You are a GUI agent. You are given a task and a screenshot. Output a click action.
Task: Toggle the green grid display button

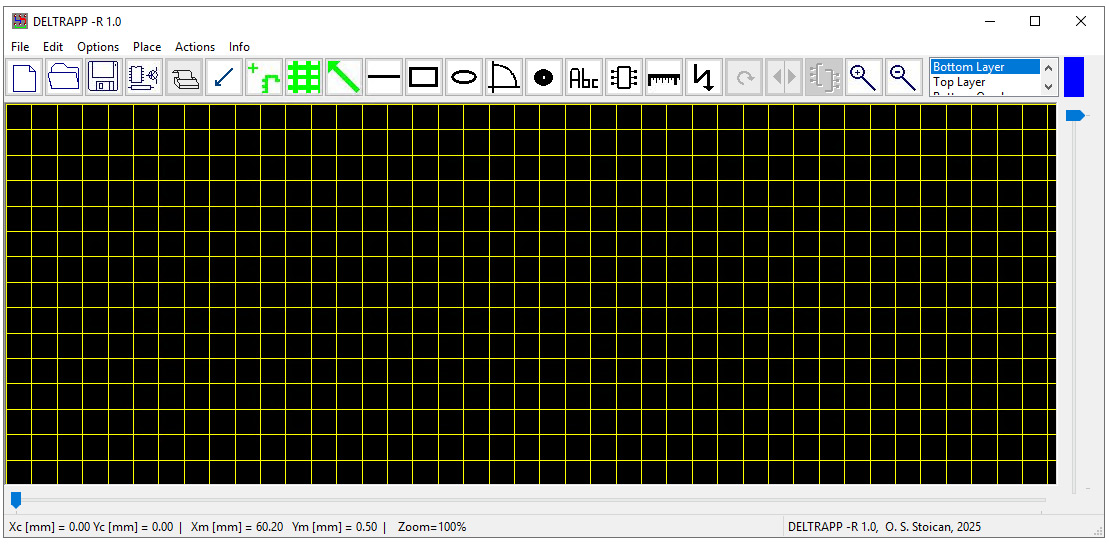[x=303, y=77]
